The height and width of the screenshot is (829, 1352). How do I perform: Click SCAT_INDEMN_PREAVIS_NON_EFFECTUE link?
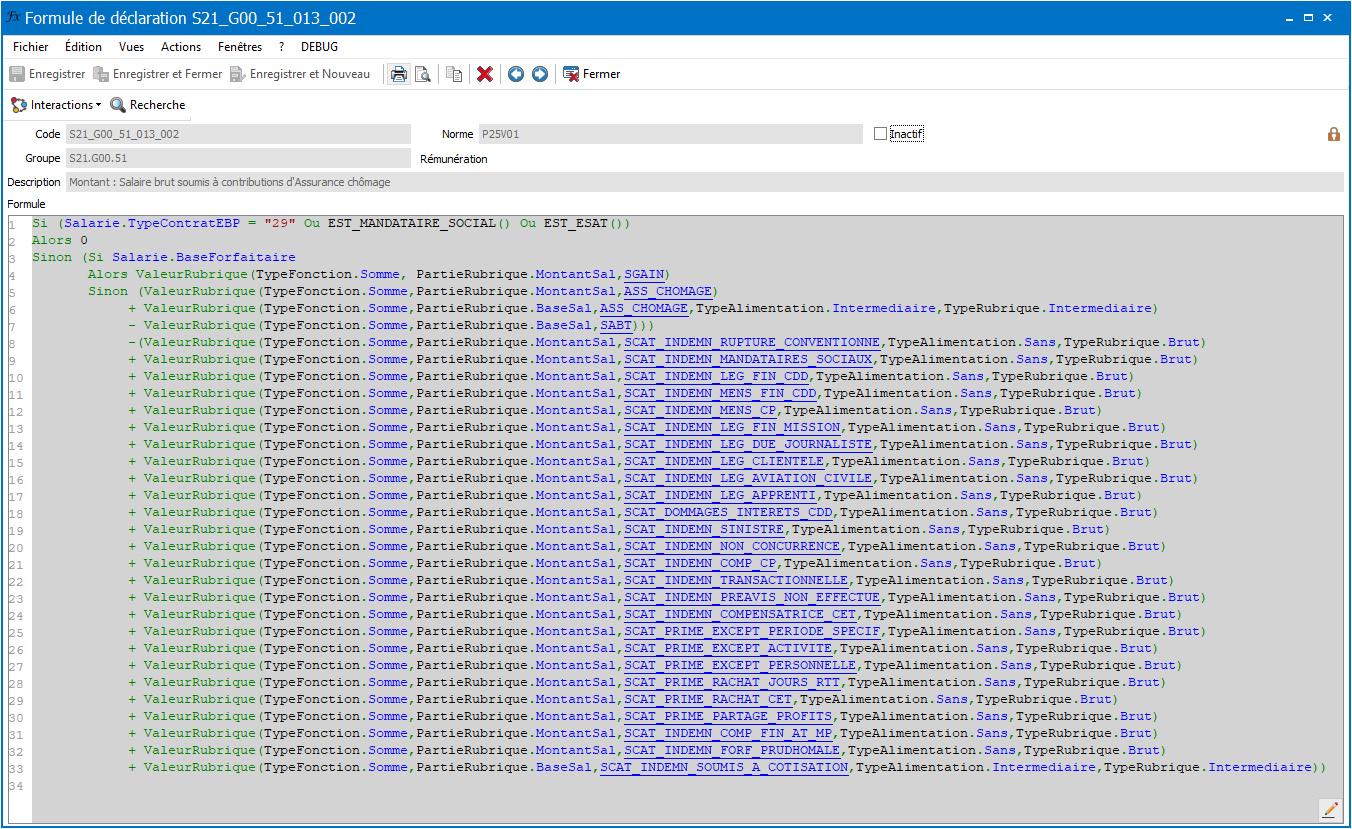click(x=752, y=597)
